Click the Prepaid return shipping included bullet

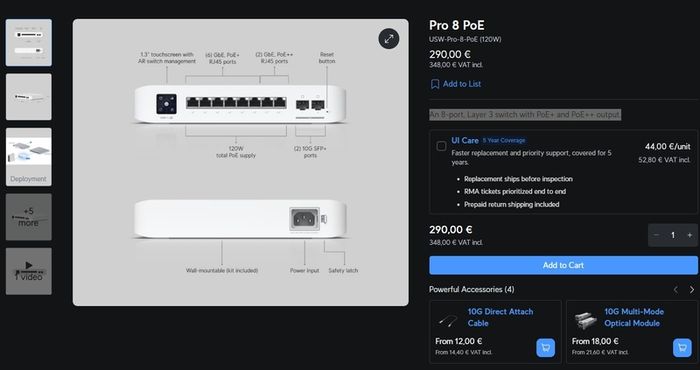[x=512, y=204]
